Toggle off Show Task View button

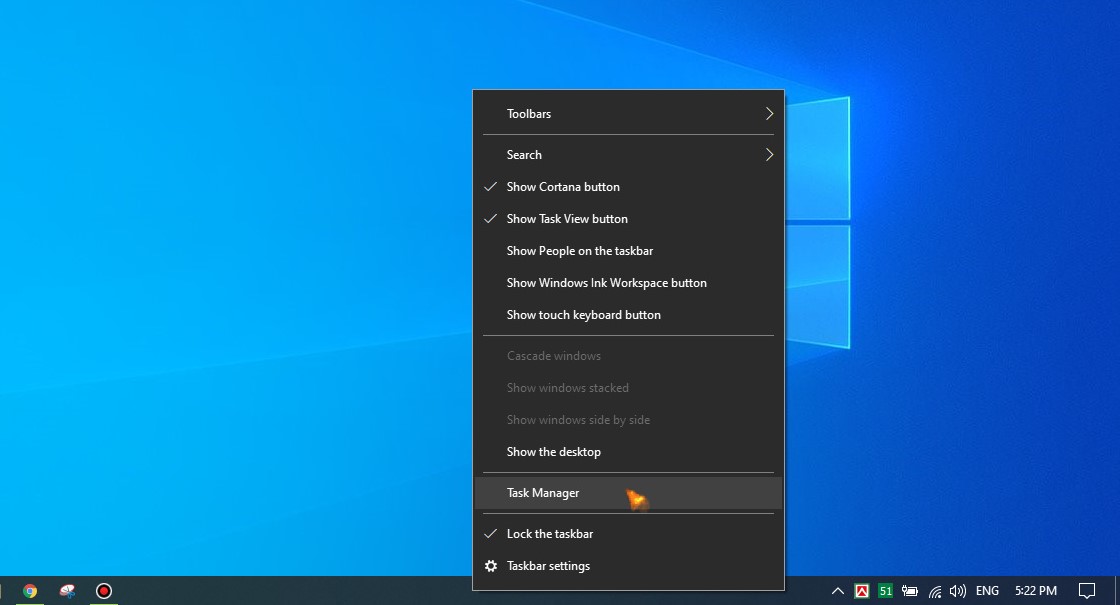coord(567,219)
